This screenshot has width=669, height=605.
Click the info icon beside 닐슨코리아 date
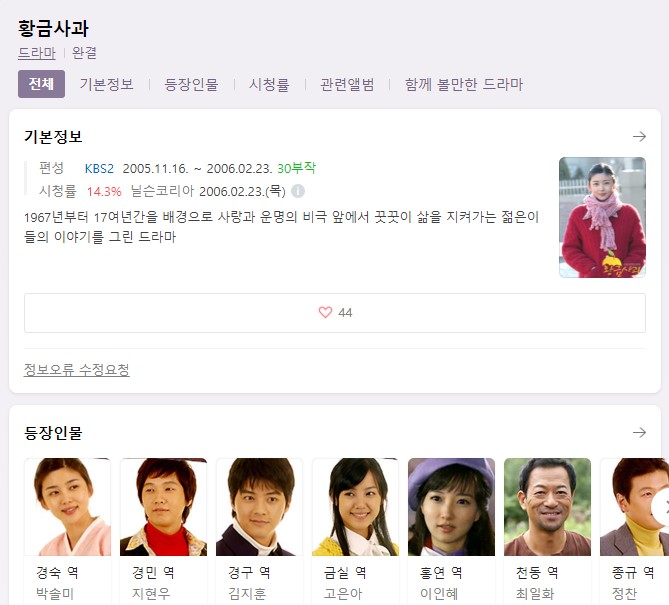tap(298, 191)
